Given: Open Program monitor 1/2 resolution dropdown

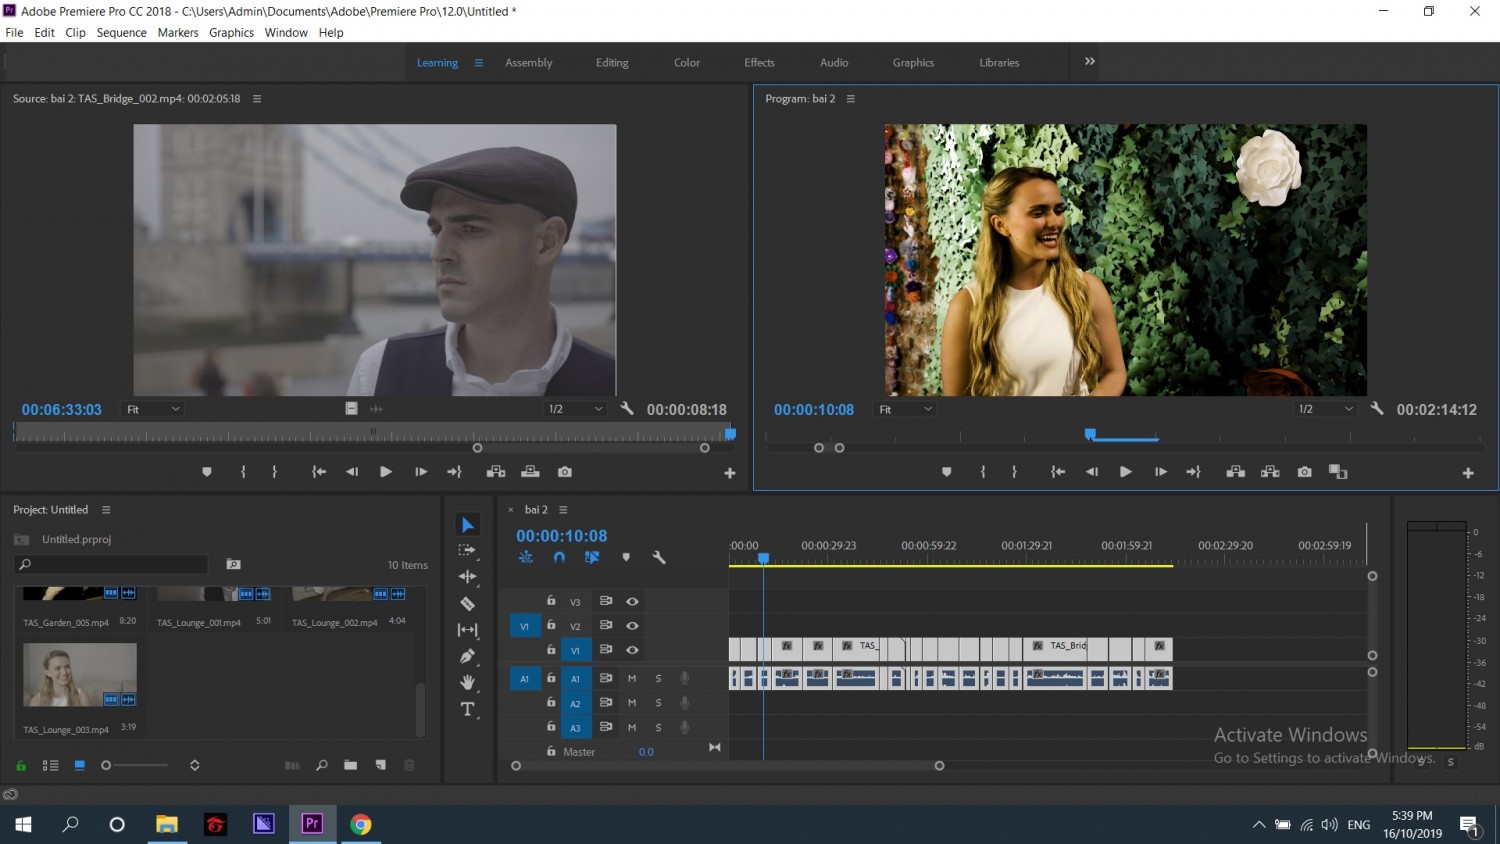Looking at the screenshot, I should pyautogui.click(x=1326, y=409).
